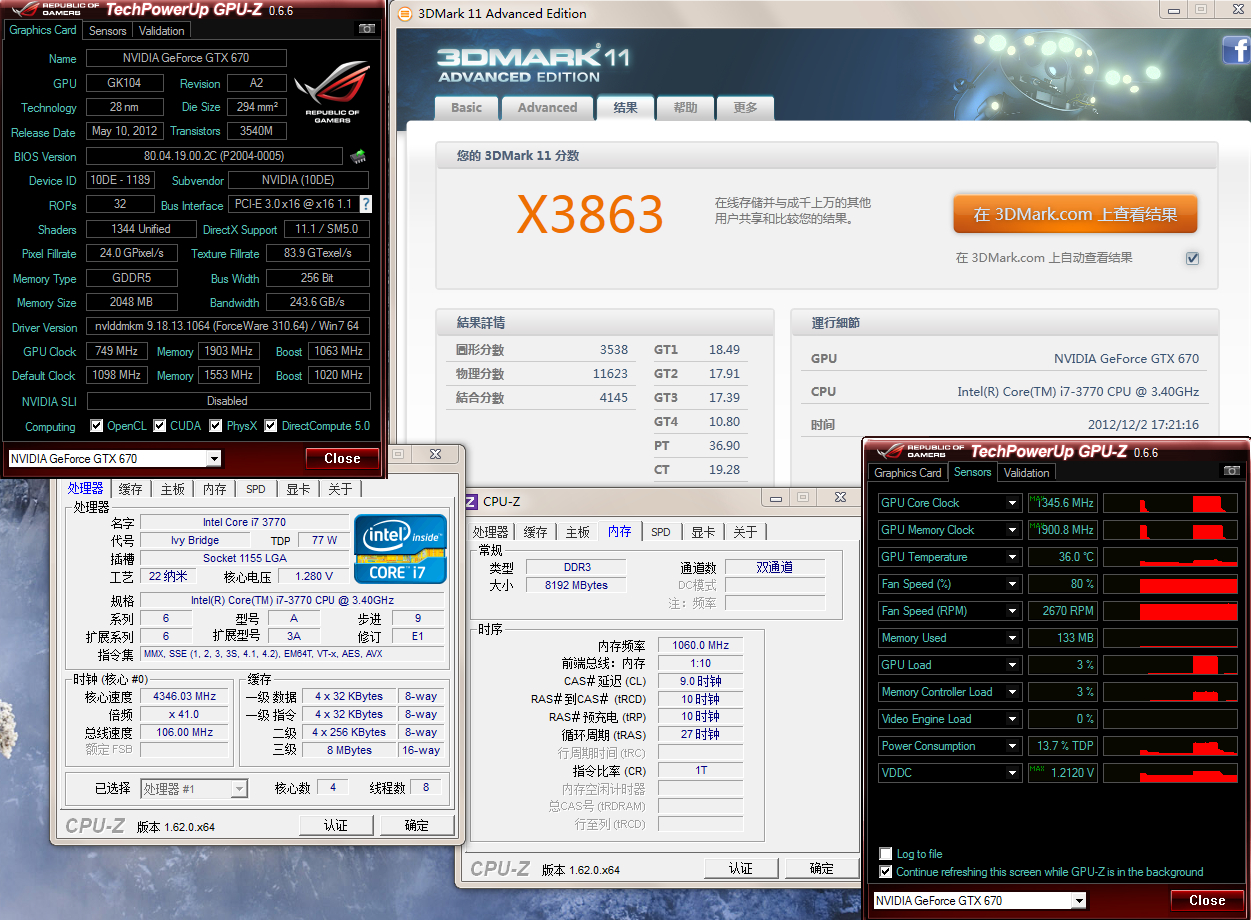Expand the GPU Memory Clock sensor dropdown
The image size is (1251, 920).
[1013, 530]
